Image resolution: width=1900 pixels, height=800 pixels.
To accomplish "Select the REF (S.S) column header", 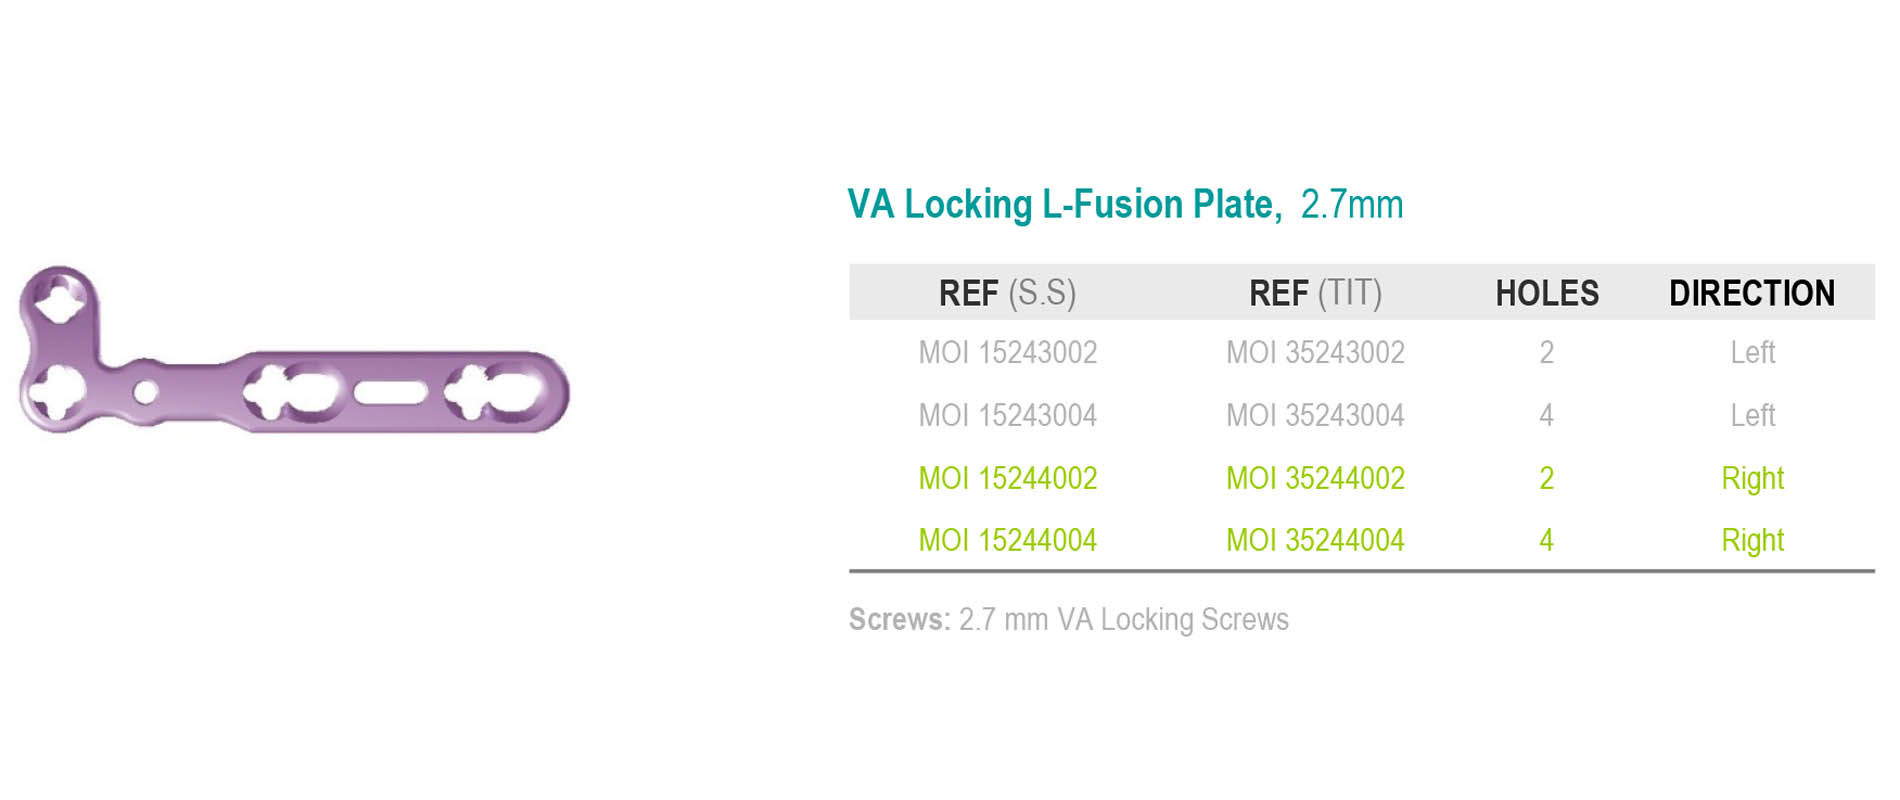I will pyautogui.click(x=1007, y=293).
